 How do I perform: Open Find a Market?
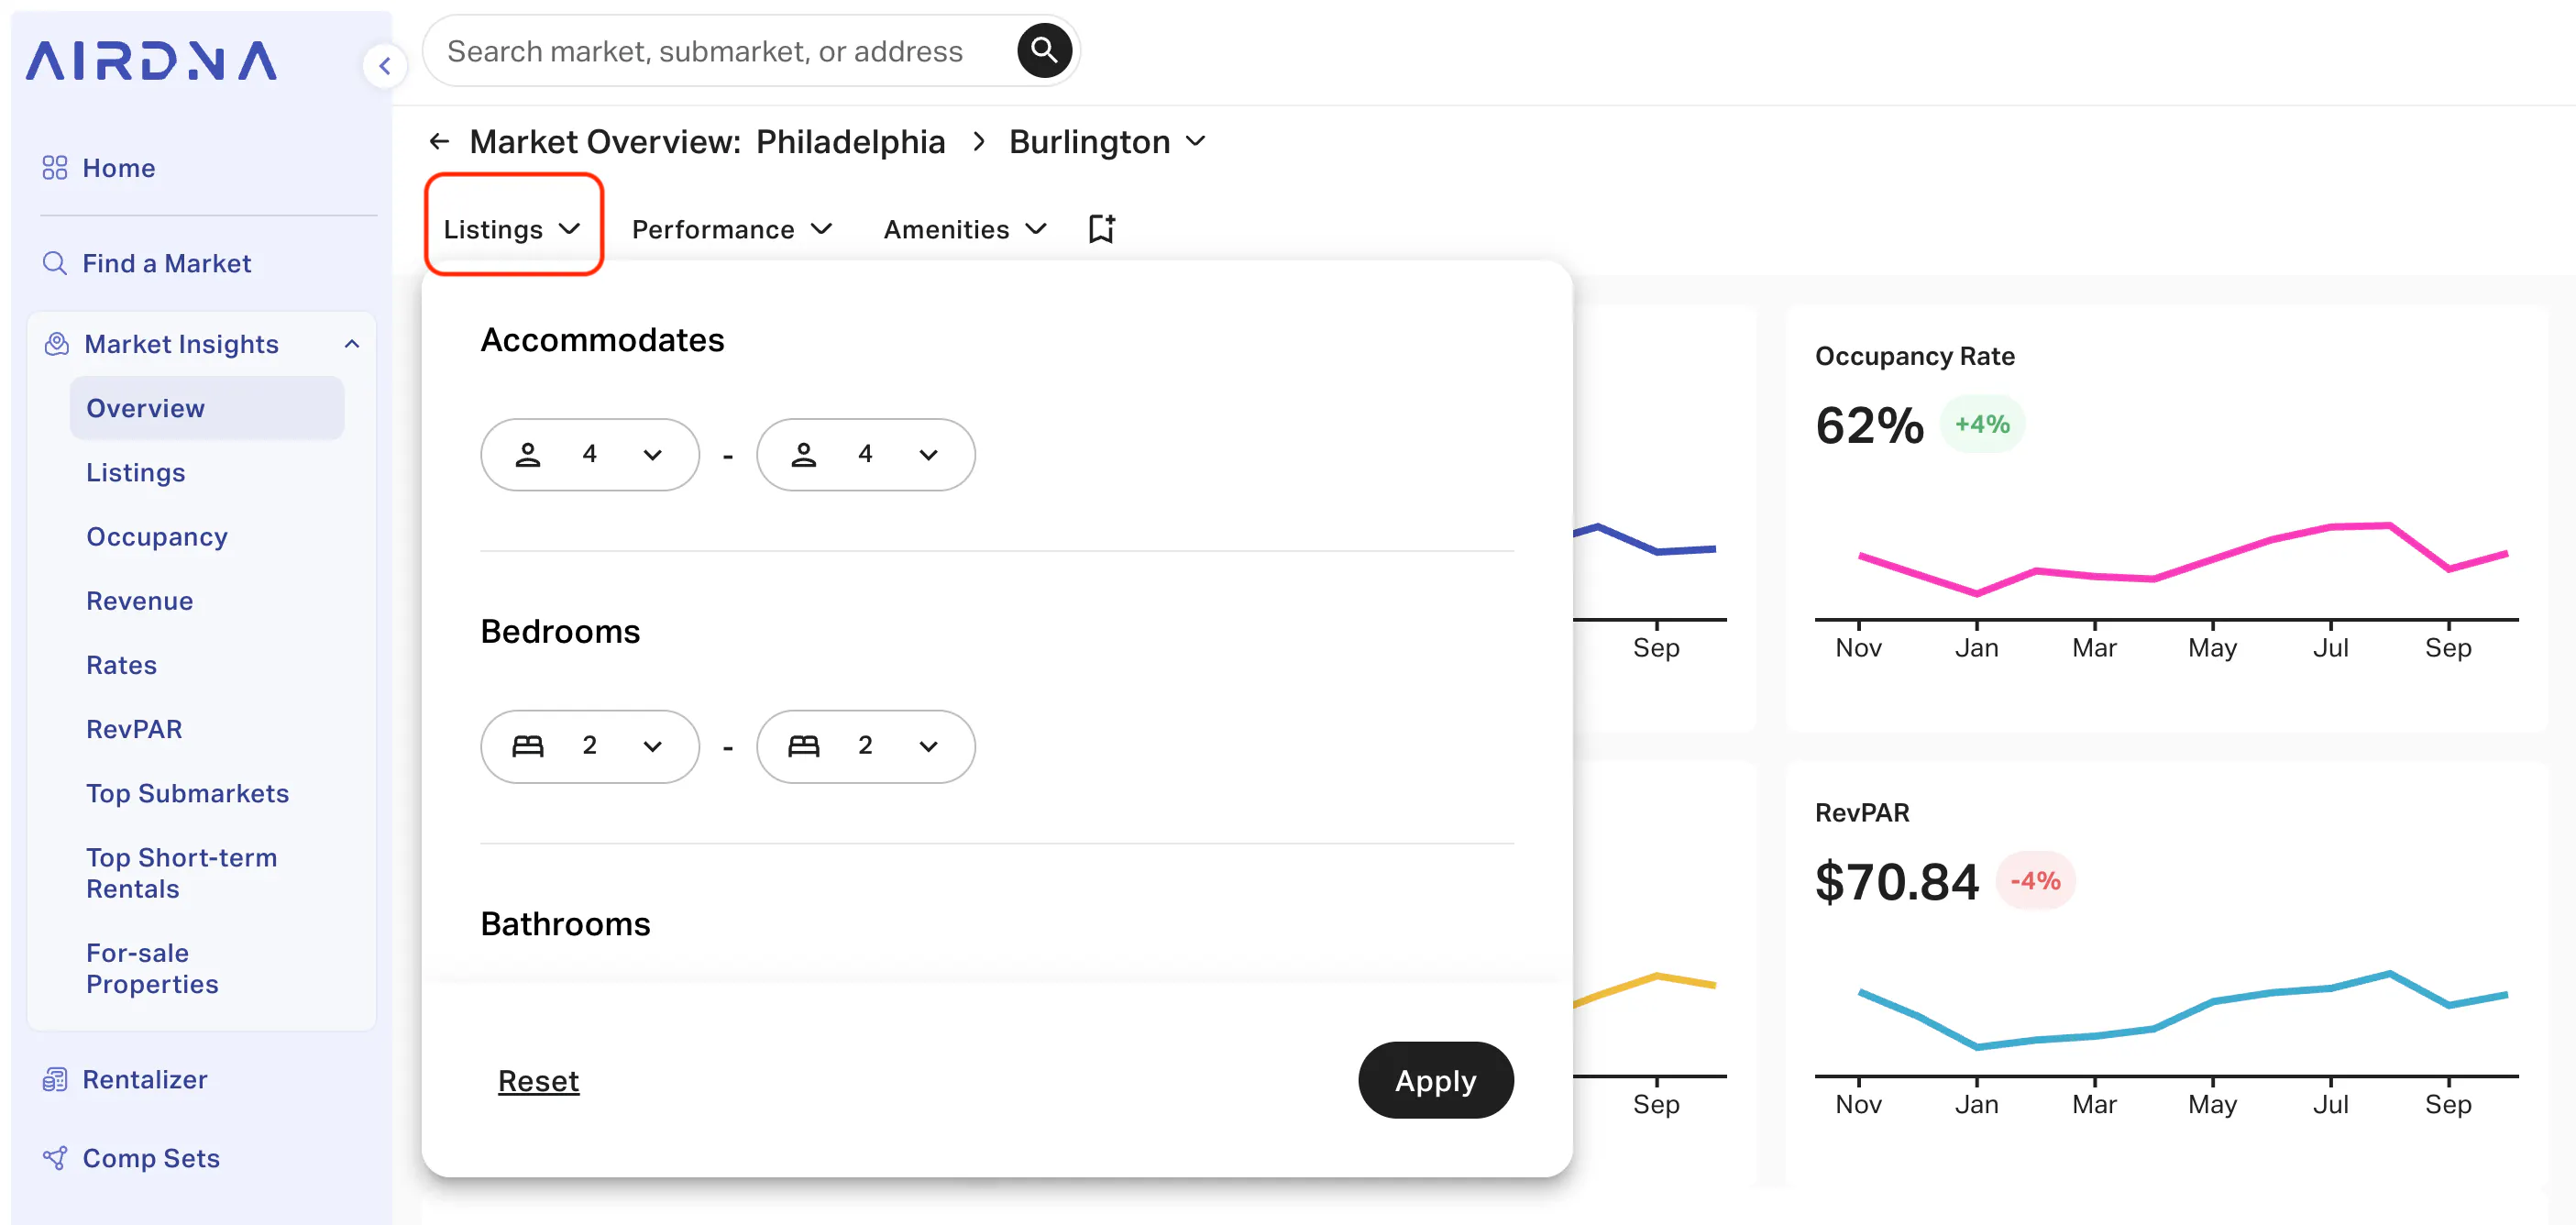point(167,263)
